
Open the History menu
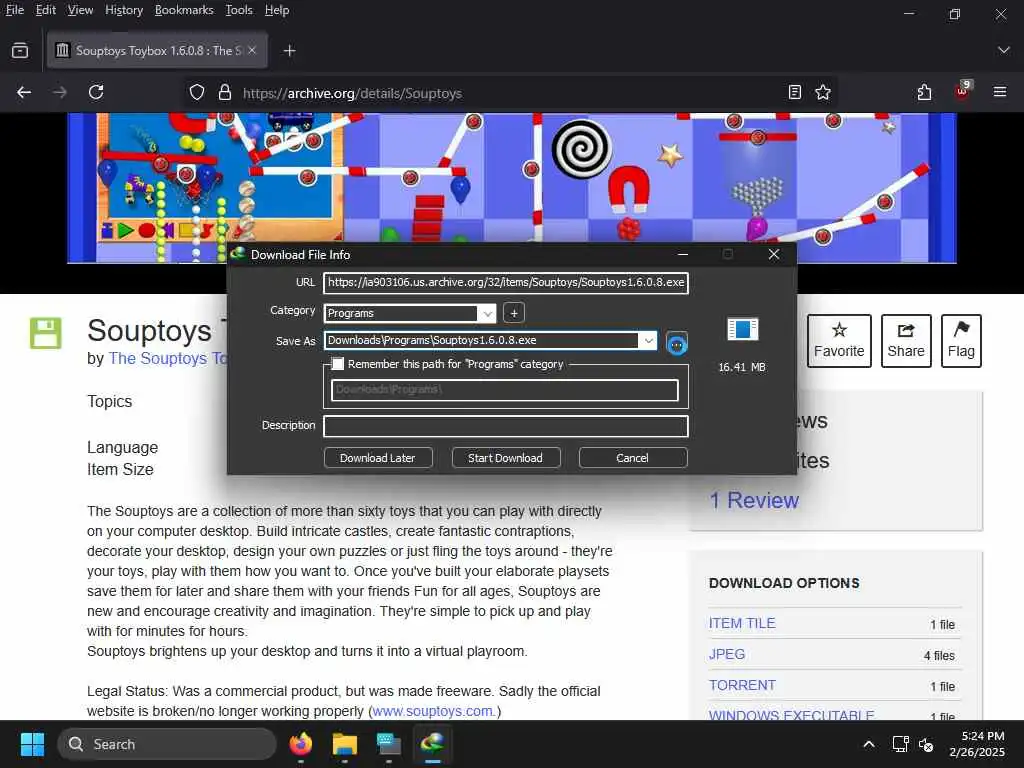tap(124, 10)
